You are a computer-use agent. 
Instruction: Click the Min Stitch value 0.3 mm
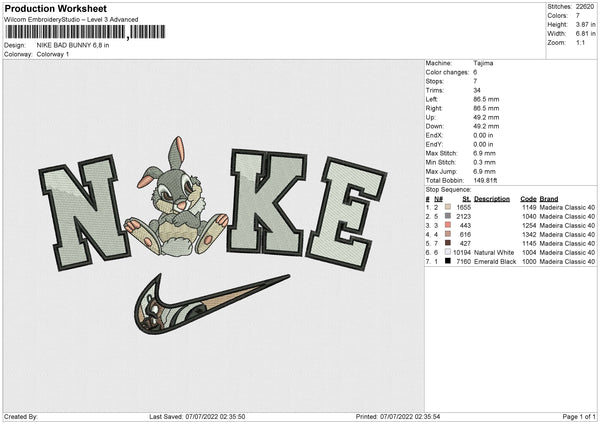[x=484, y=162]
